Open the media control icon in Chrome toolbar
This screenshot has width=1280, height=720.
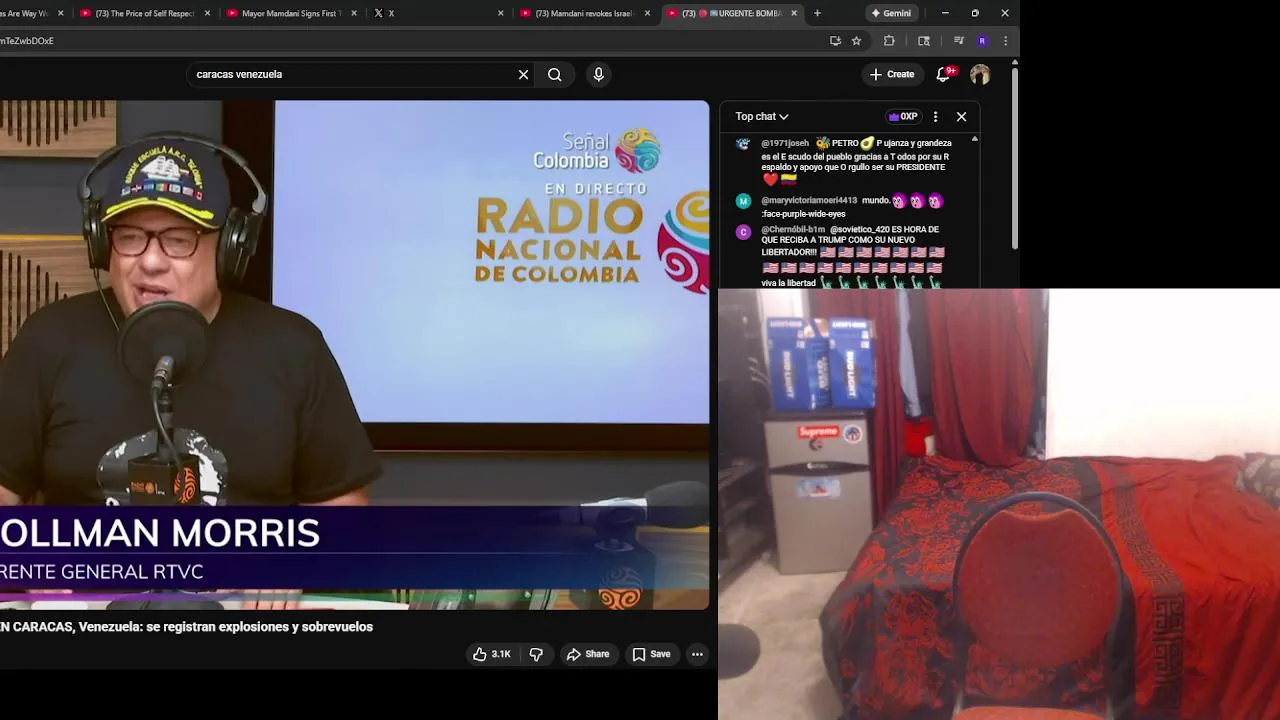click(x=958, y=41)
